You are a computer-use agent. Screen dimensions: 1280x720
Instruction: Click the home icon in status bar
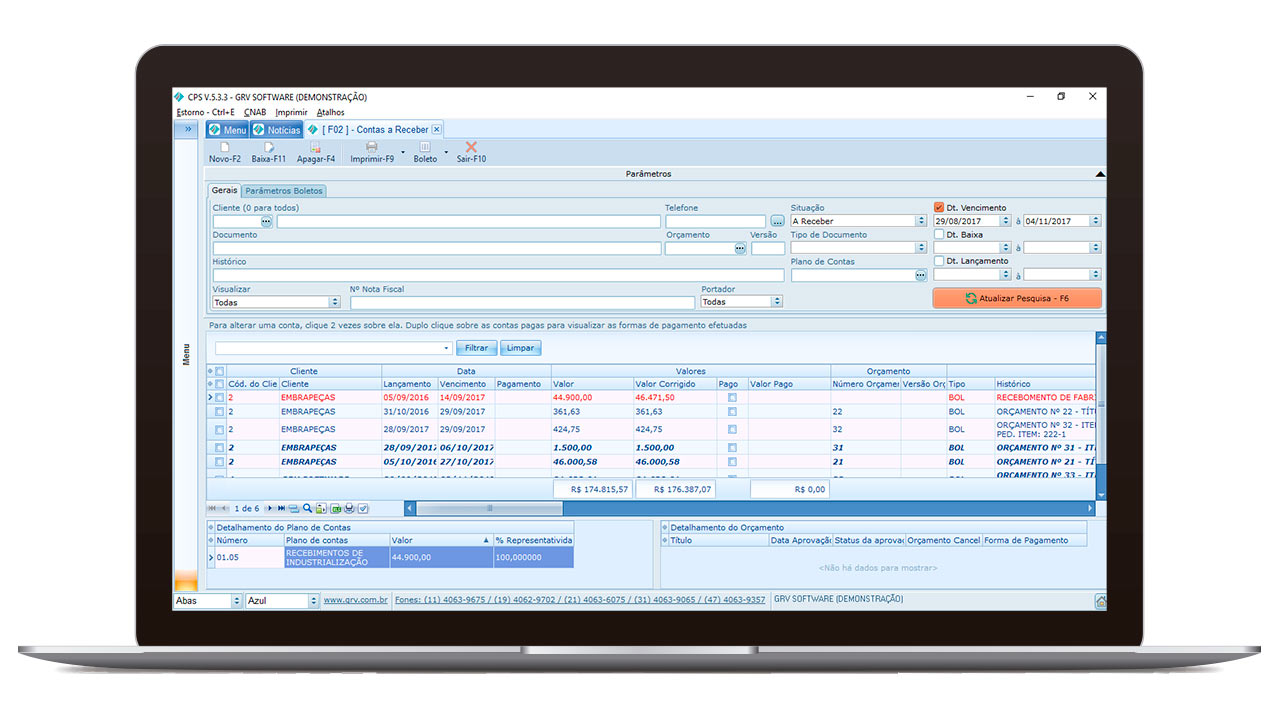pos(1100,601)
